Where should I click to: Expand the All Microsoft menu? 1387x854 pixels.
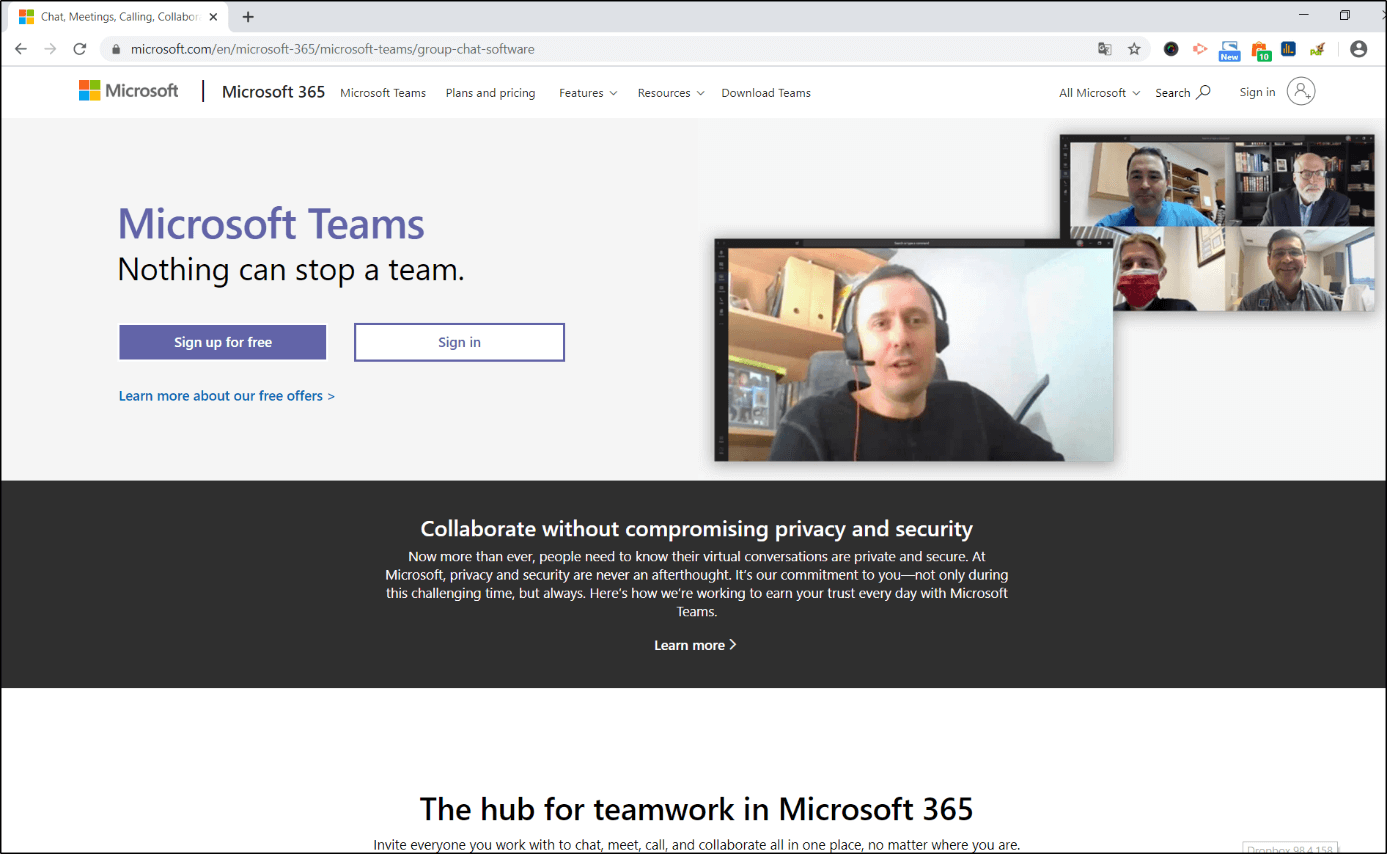coord(1100,93)
